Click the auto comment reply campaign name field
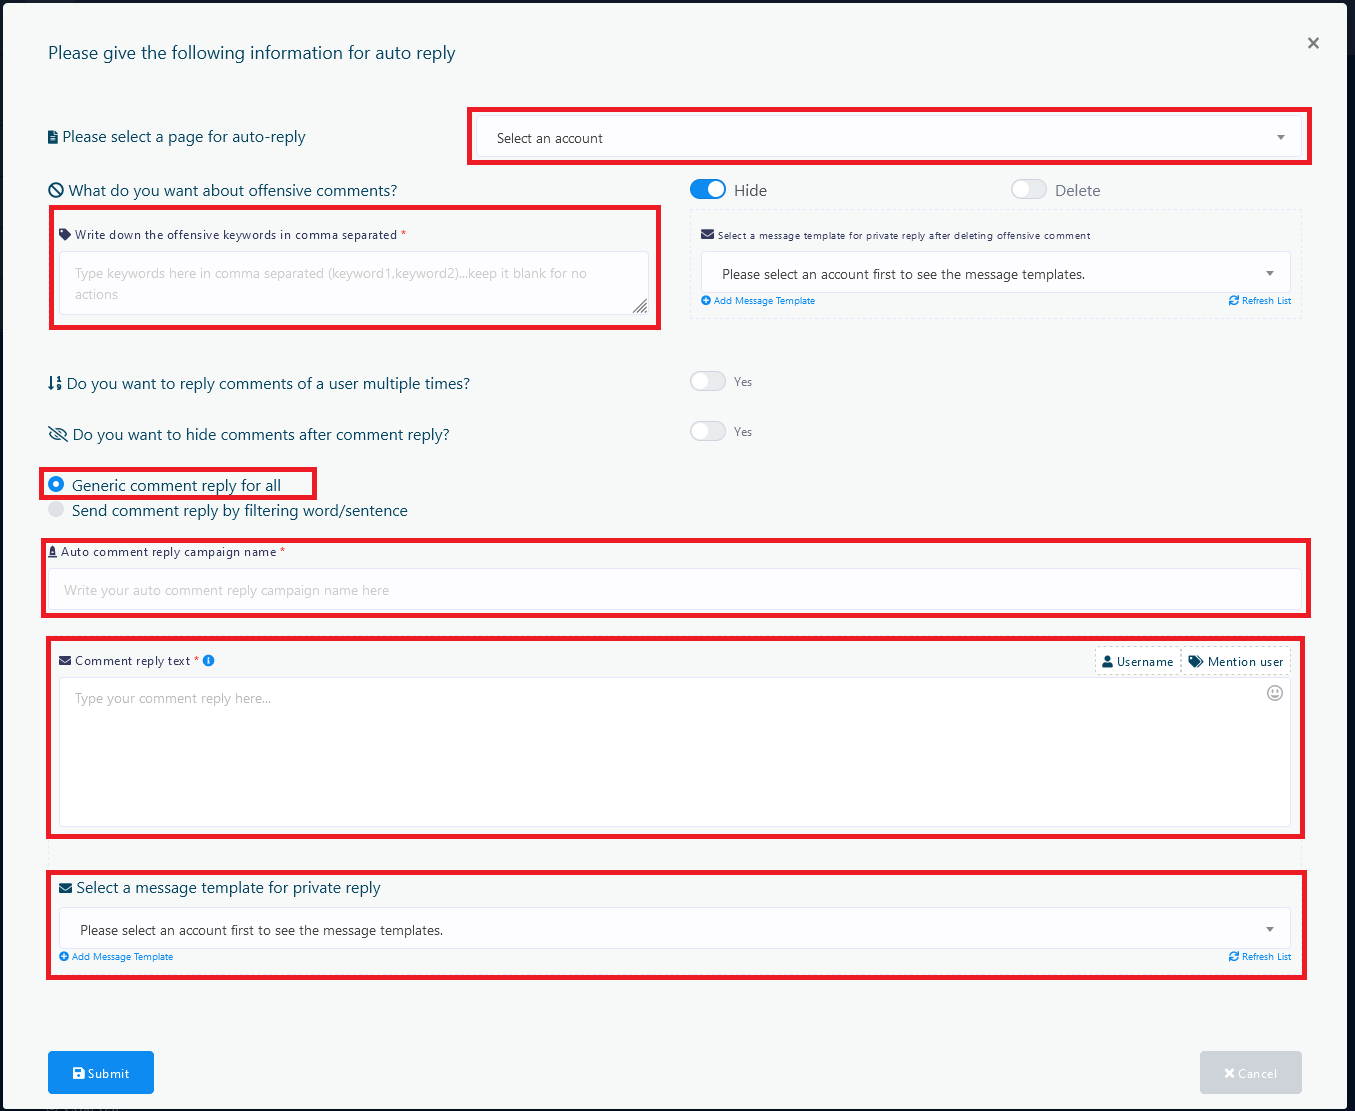 coord(676,590)
